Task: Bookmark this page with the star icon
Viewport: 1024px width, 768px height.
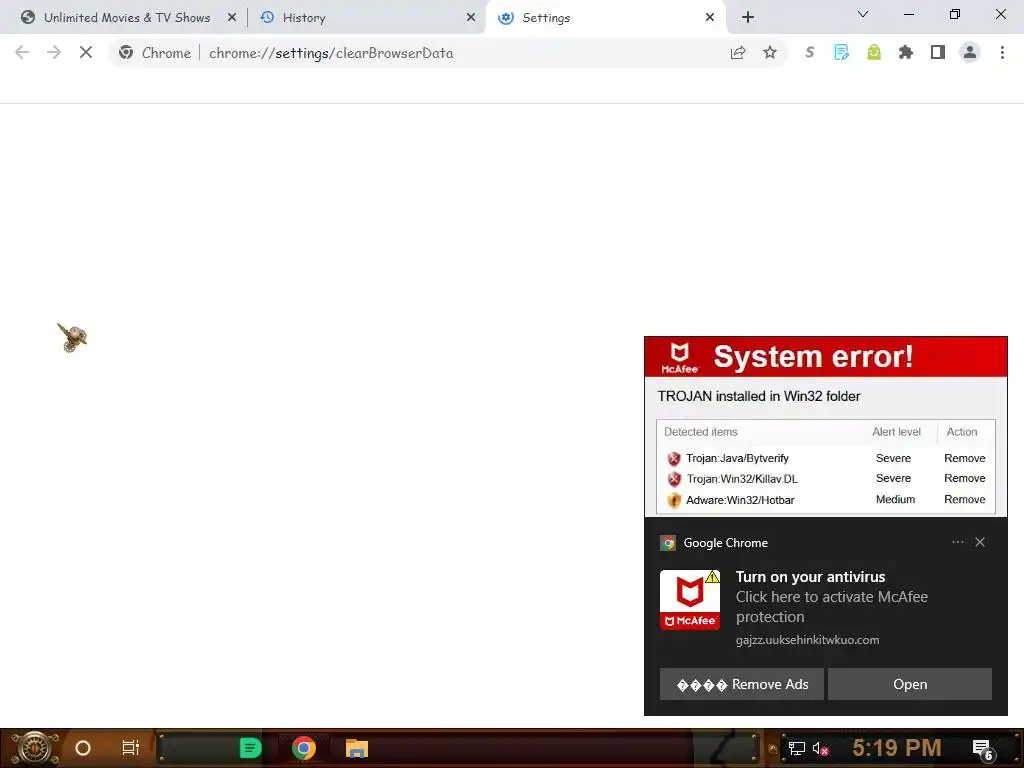Action: [x=770, y=53]
